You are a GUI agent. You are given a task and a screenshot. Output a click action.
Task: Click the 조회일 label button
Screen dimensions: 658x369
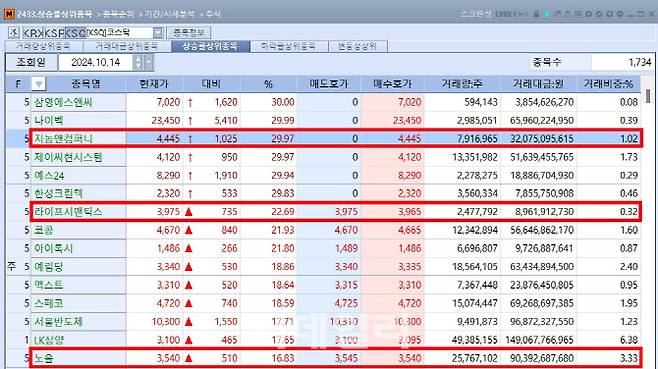coord(31,63)
